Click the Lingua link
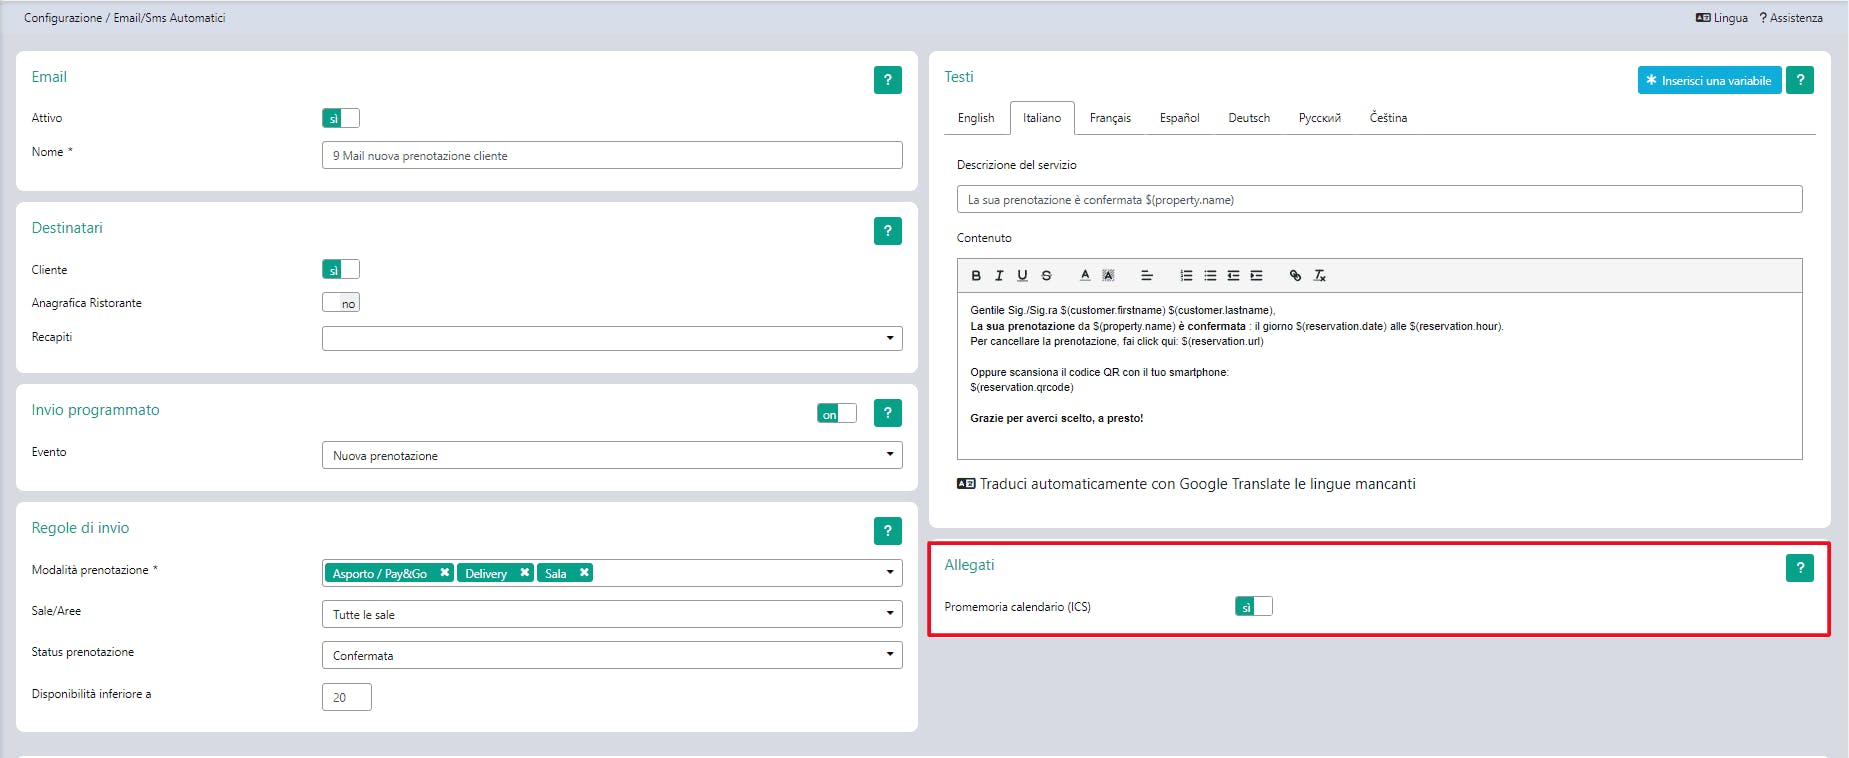 click(x=1722, y=18)
